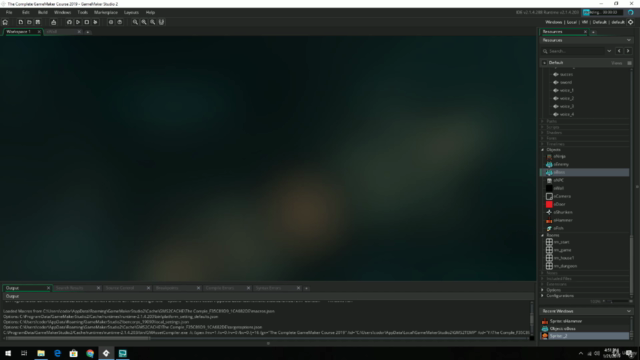Open the Edit menu
Image resolution: width=640 pixels, height=360 pixels.
tap(25, 12)
